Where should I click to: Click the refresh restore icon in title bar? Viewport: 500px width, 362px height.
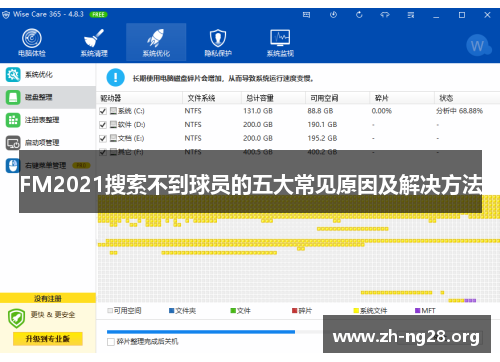[359, 15]
